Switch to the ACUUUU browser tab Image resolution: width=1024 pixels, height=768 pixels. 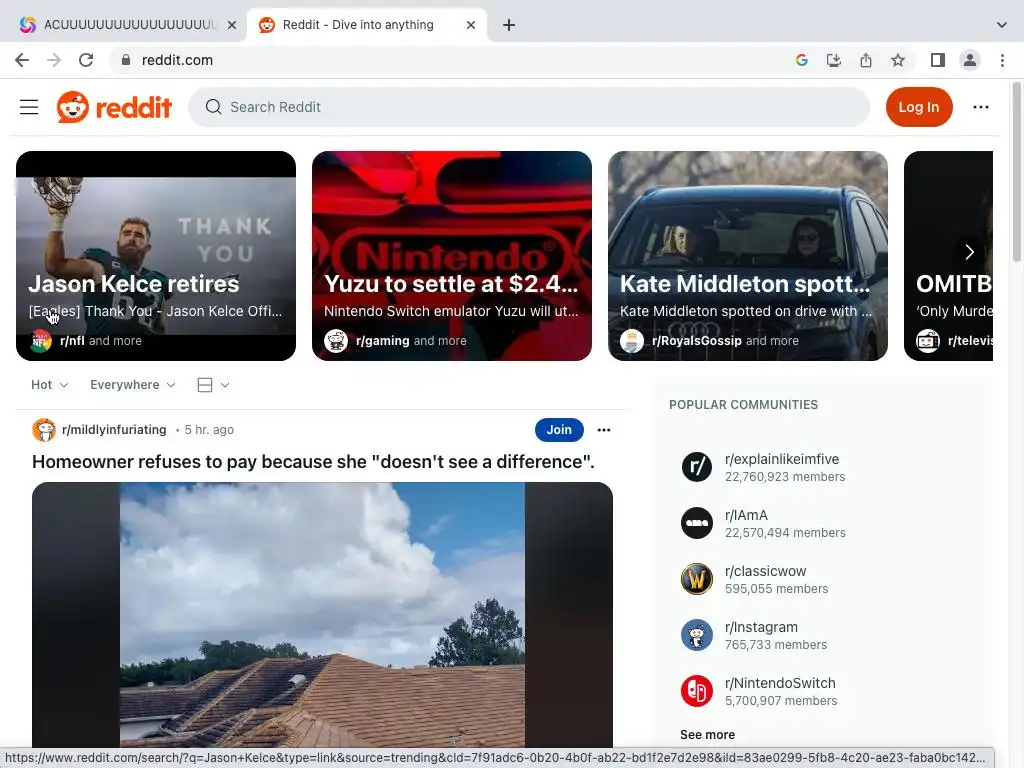pos(129,25)
